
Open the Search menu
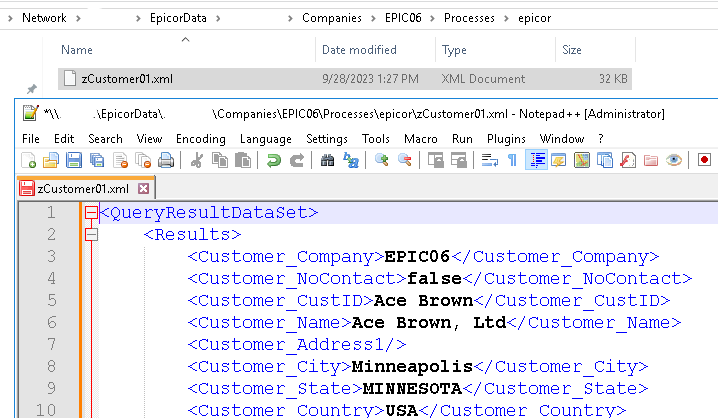click(105, 139)
